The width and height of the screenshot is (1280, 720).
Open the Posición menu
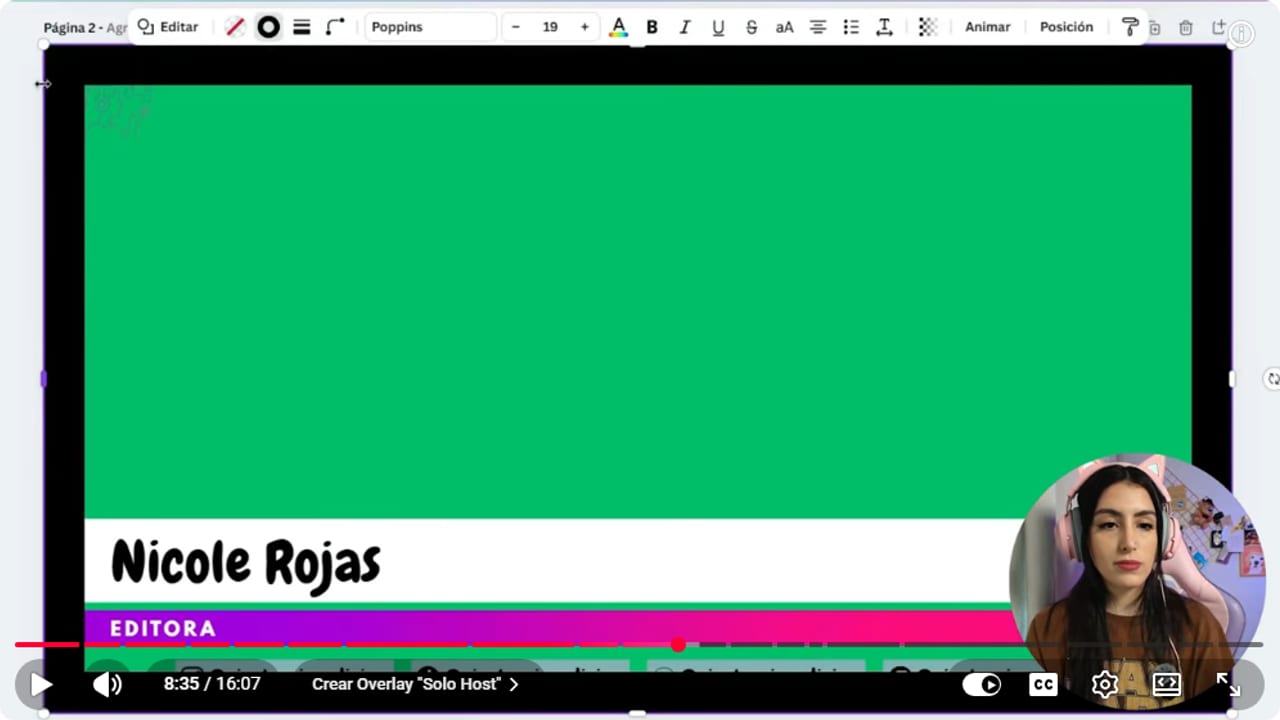[1066, 27]
